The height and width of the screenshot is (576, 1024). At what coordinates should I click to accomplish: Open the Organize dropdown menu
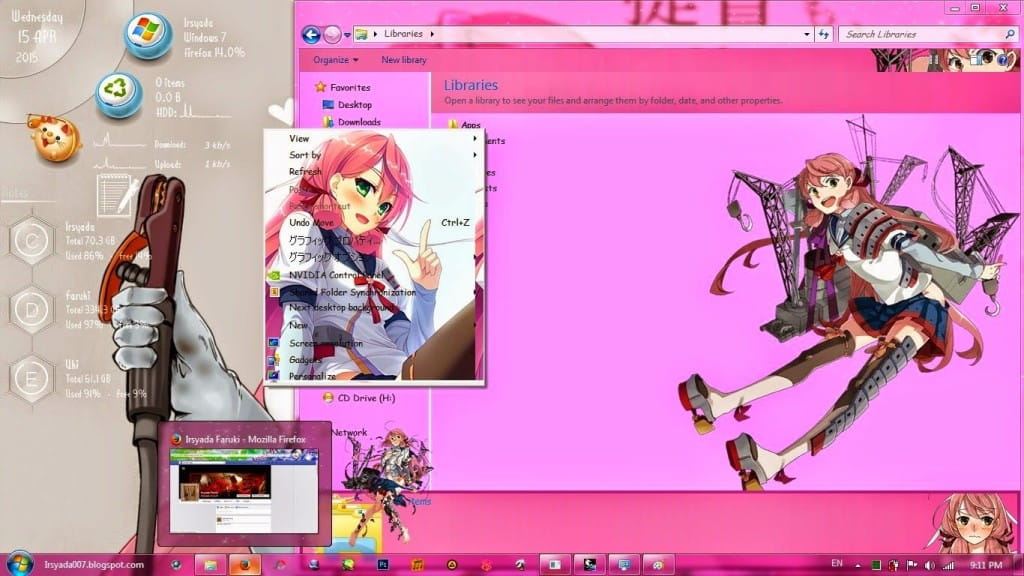(x=336, y=59)
